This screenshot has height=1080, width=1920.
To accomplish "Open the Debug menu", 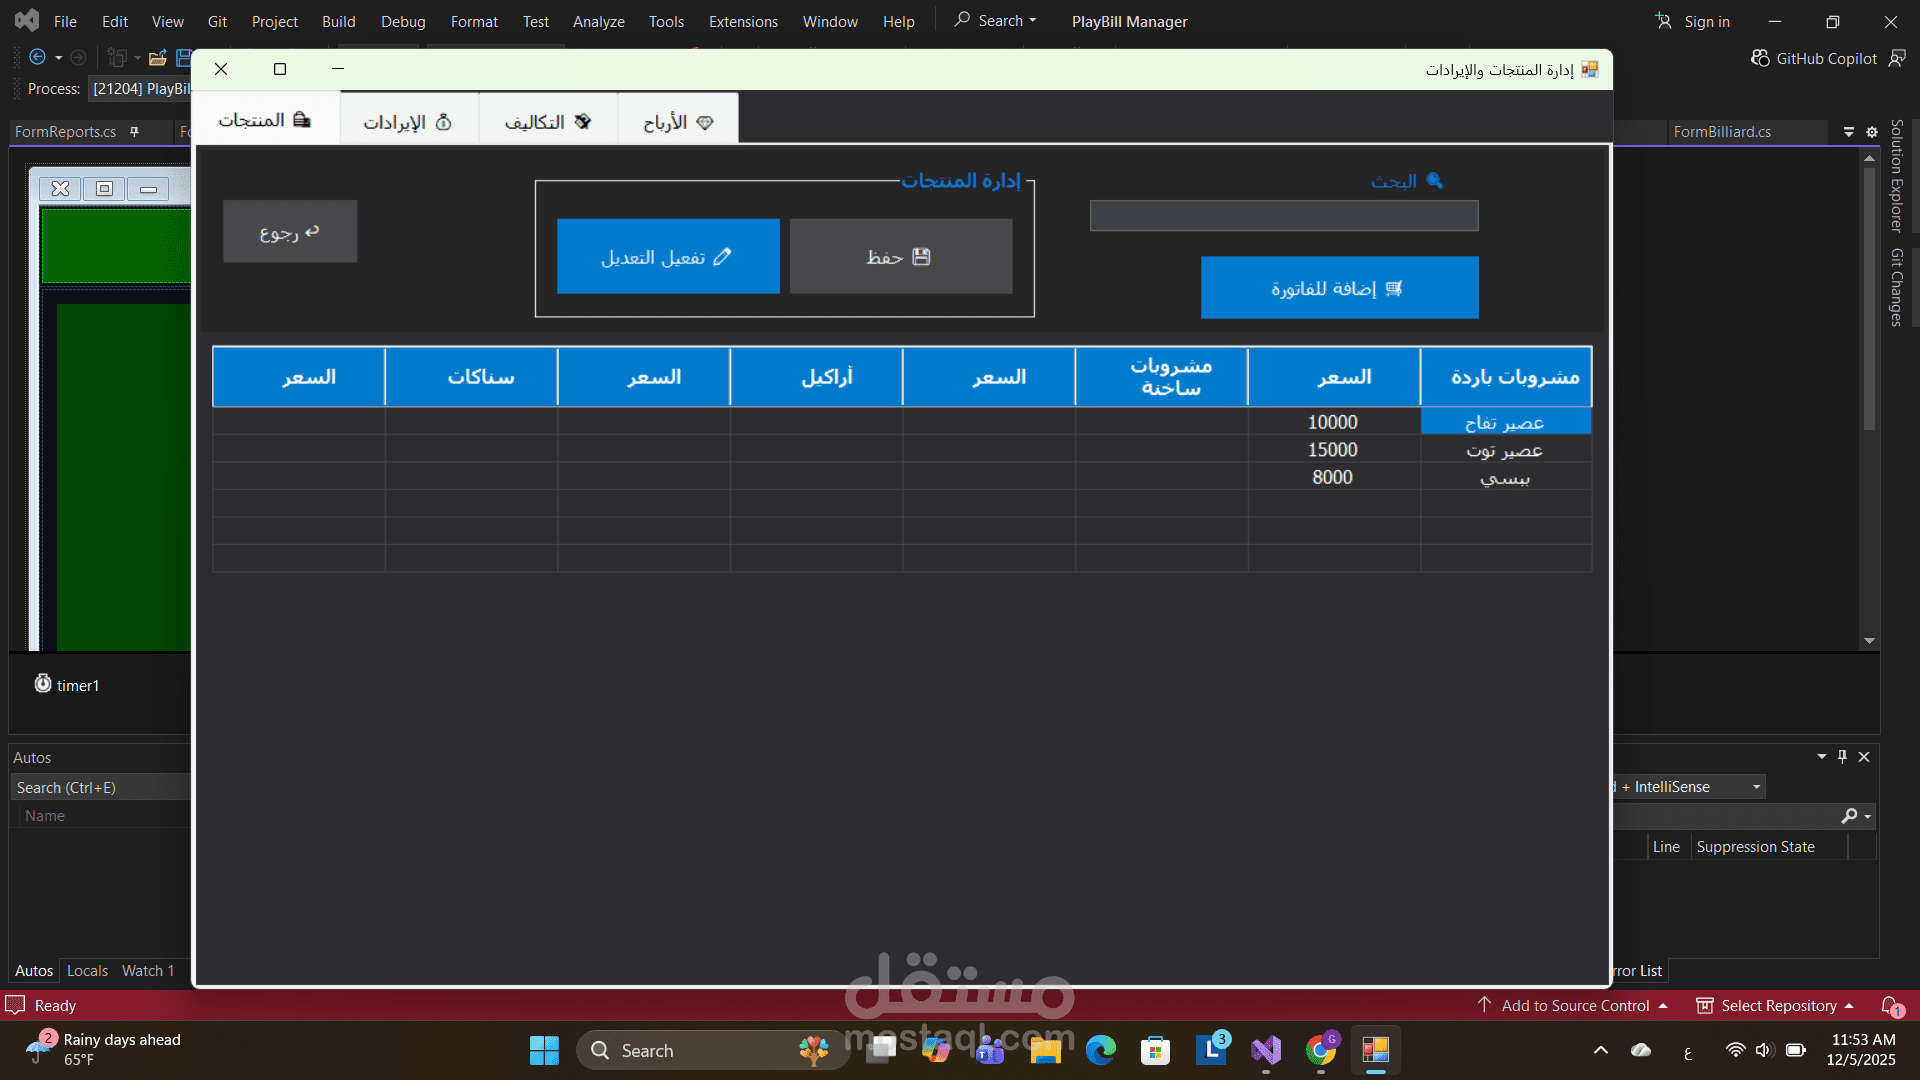I will (403, 21).
